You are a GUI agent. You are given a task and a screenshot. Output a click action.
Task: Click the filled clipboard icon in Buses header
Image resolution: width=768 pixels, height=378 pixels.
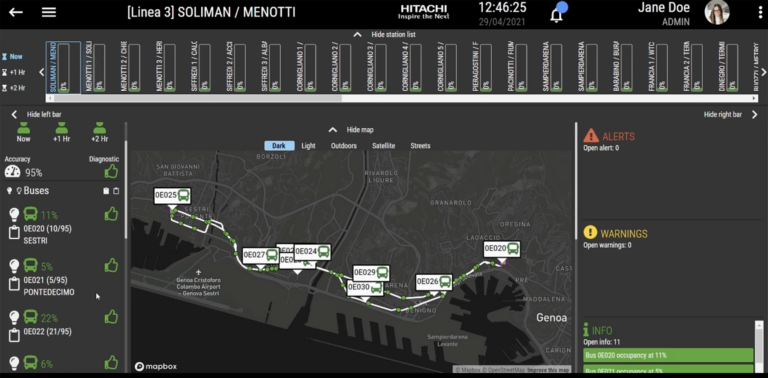[106, 191]
